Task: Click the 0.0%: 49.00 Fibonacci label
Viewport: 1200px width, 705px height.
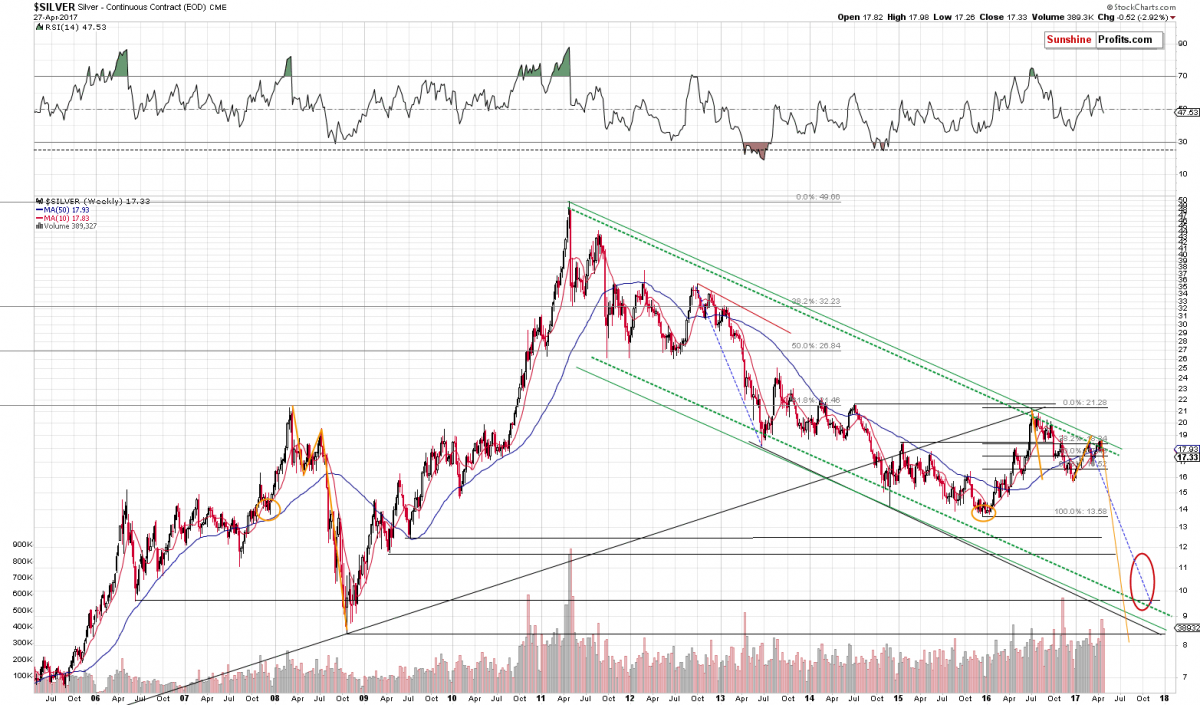Action: (x=817, y=198)
